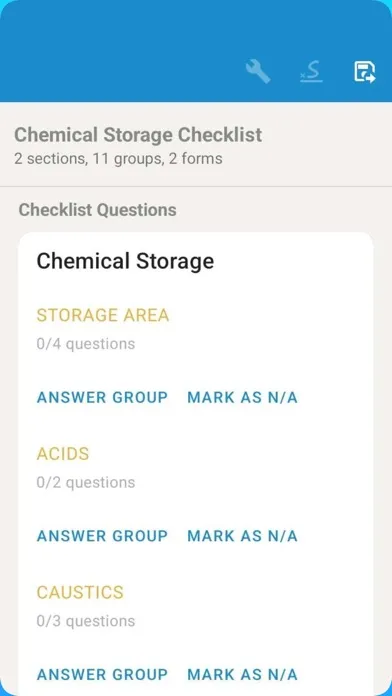Tap the 0/2 questions counter
This screenshot has height=696, width=392.
86,482
